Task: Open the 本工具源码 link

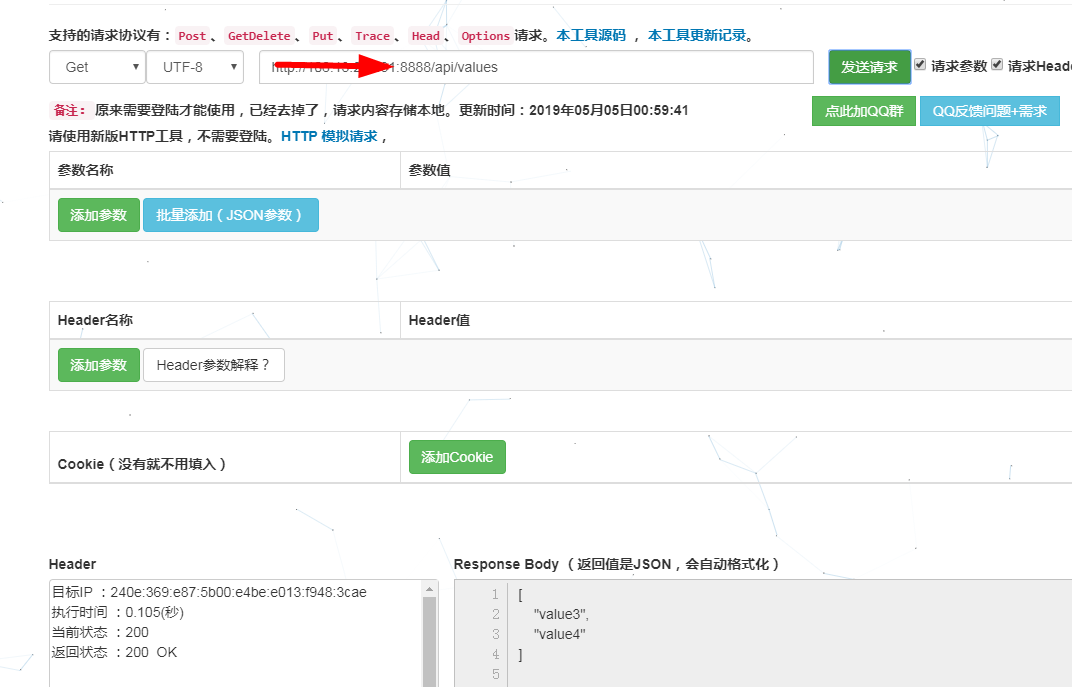Action: point(591,35)
